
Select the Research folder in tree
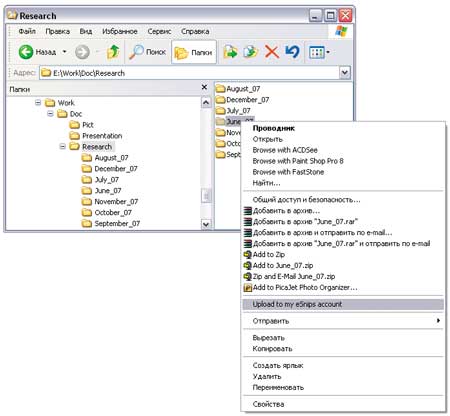91,147
